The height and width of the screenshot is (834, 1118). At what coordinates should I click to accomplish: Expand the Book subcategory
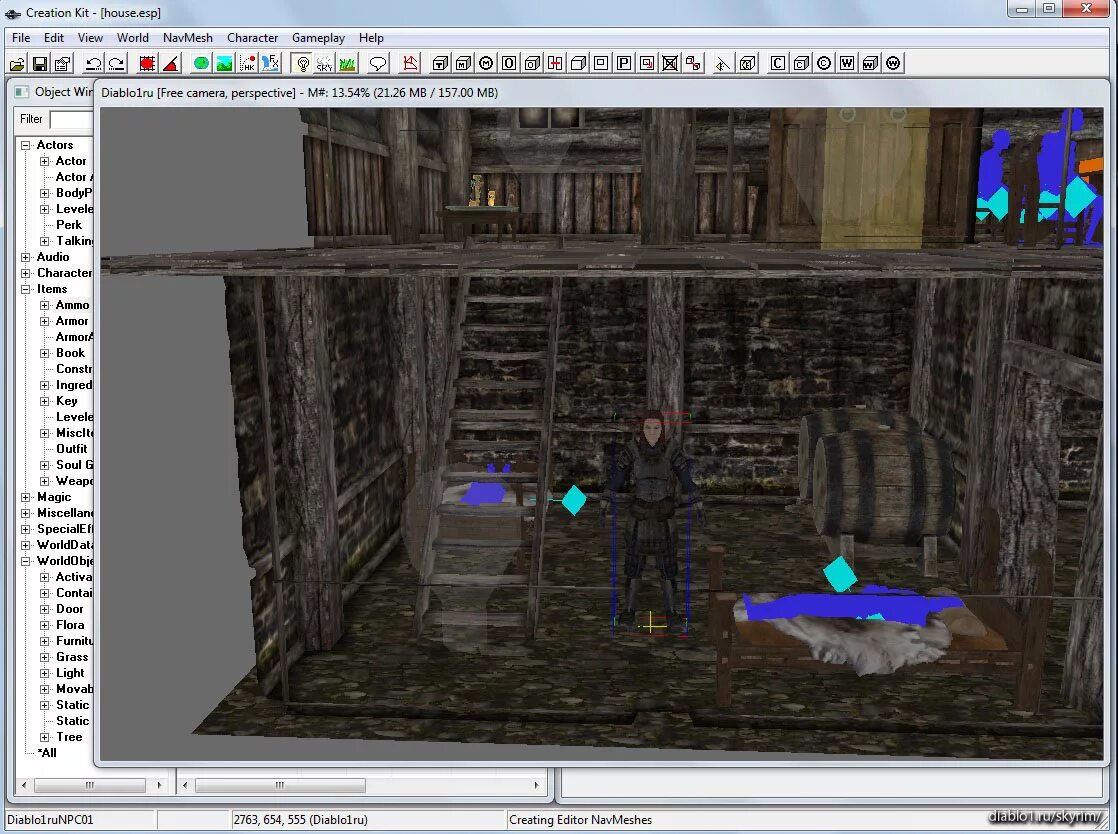pos(45,354)
